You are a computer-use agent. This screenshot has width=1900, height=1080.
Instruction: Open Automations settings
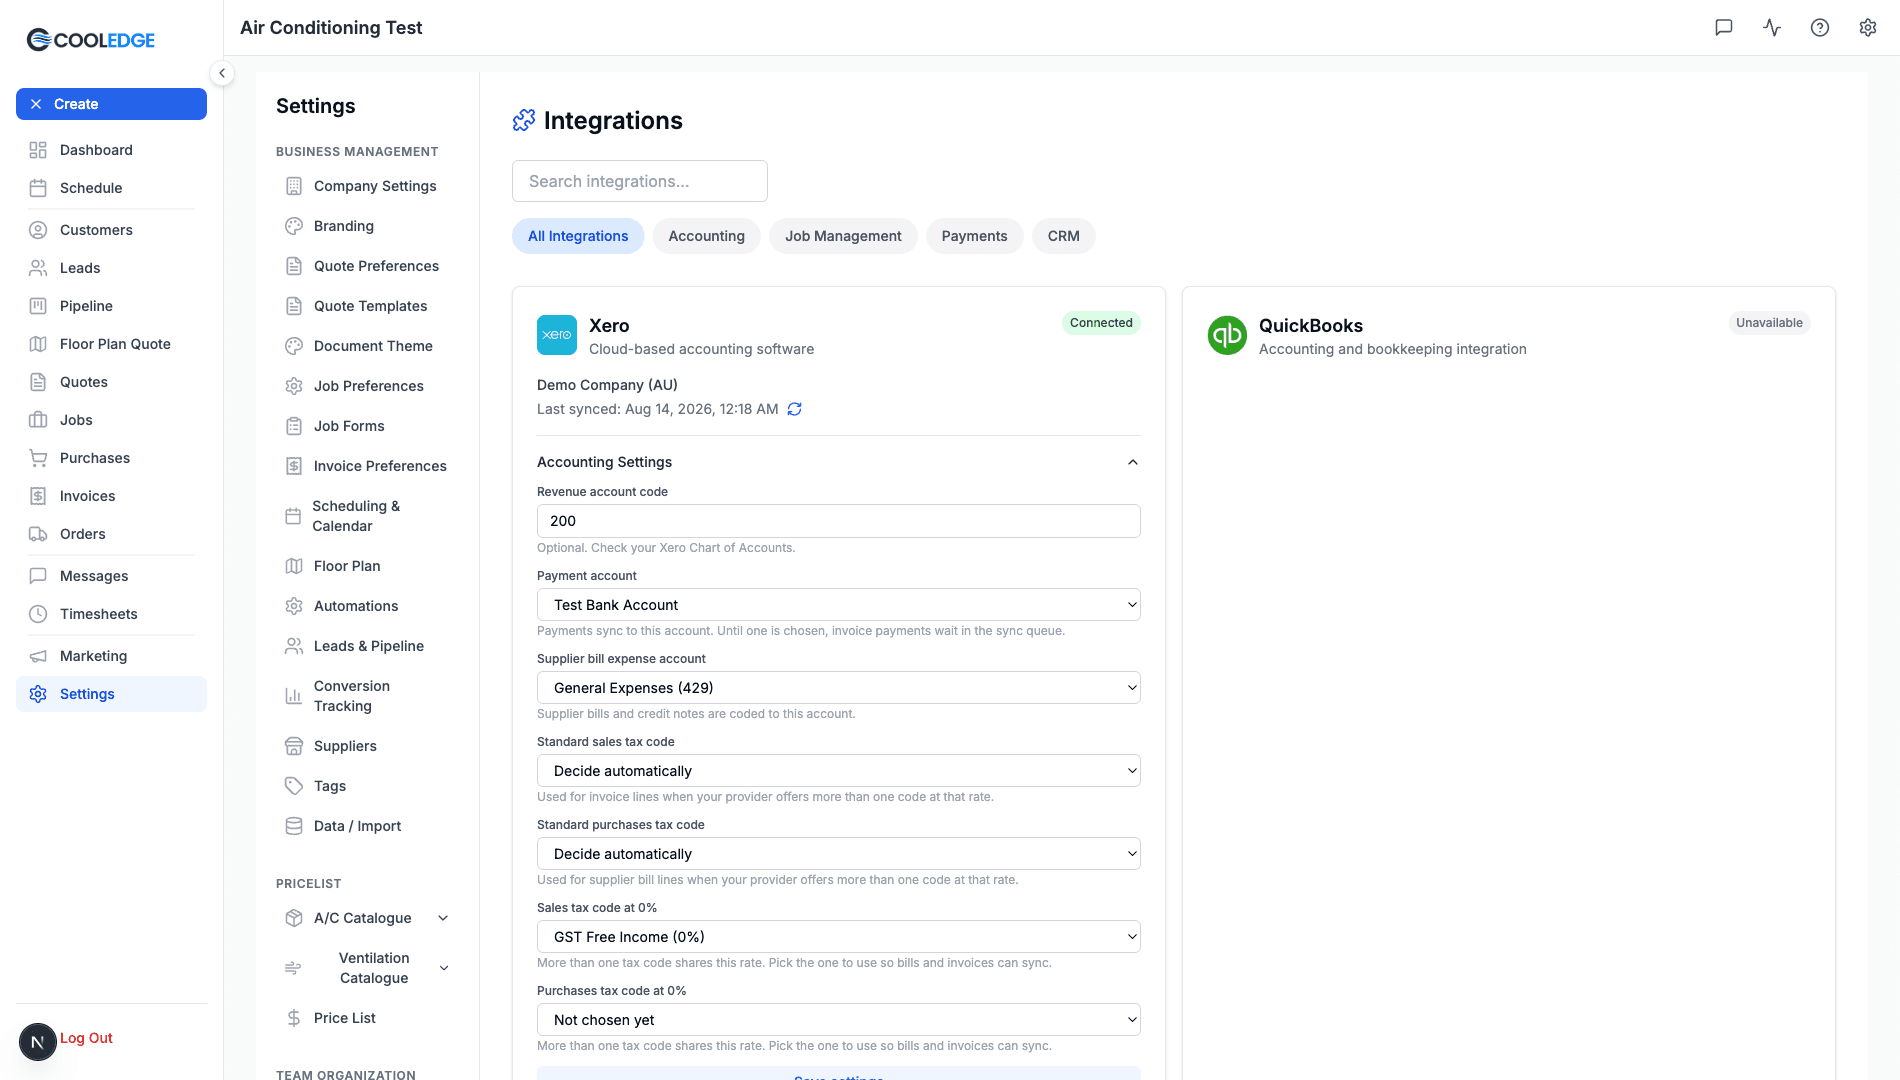(367, 606)
